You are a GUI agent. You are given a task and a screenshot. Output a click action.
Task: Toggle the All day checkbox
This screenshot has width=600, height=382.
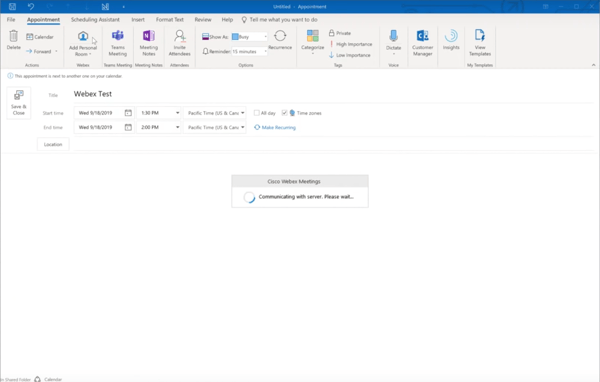(257, 113)
